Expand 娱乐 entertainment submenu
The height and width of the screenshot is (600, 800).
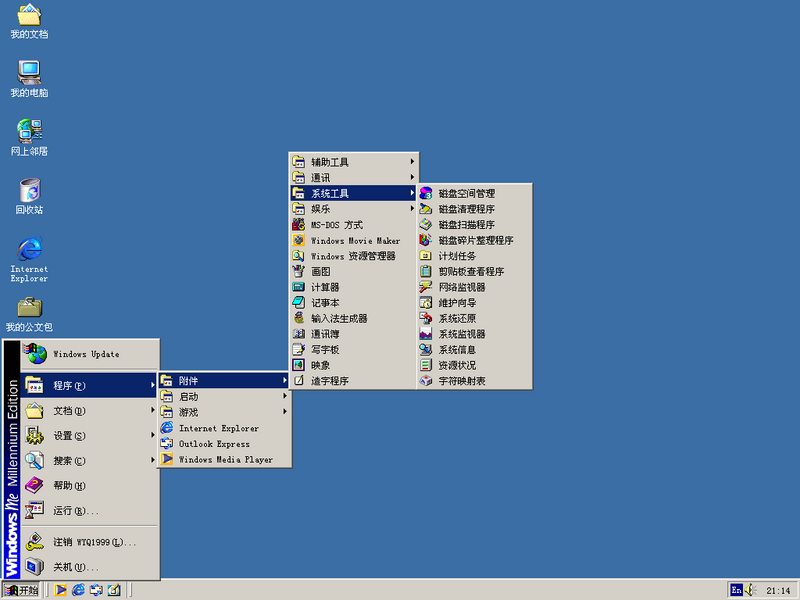pyautogui.click(x=353, y=209)
